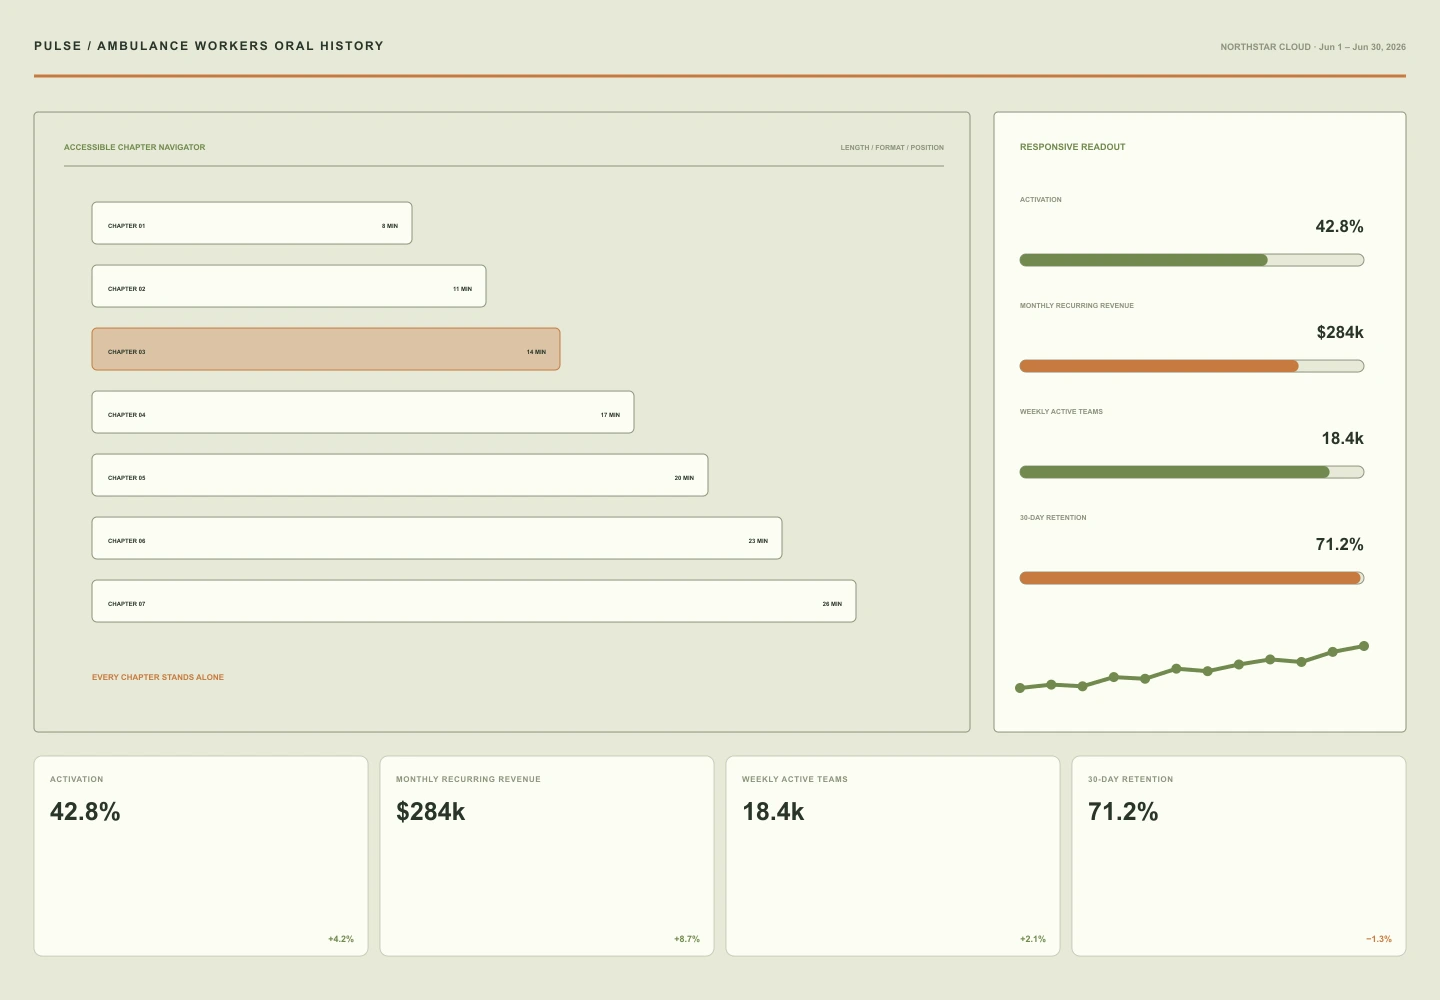Click the 'Accessible Chapter Navigator' heading
1440x1000 pixels.
(135, 147)
